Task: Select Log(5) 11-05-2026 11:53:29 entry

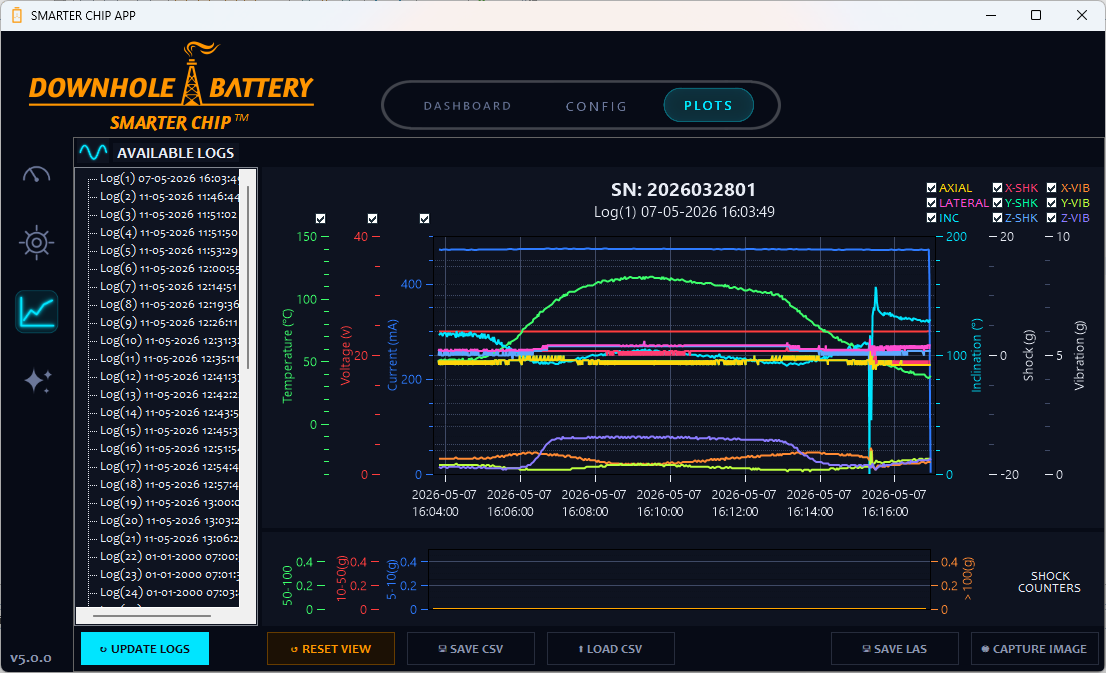Action: point(169,250)
